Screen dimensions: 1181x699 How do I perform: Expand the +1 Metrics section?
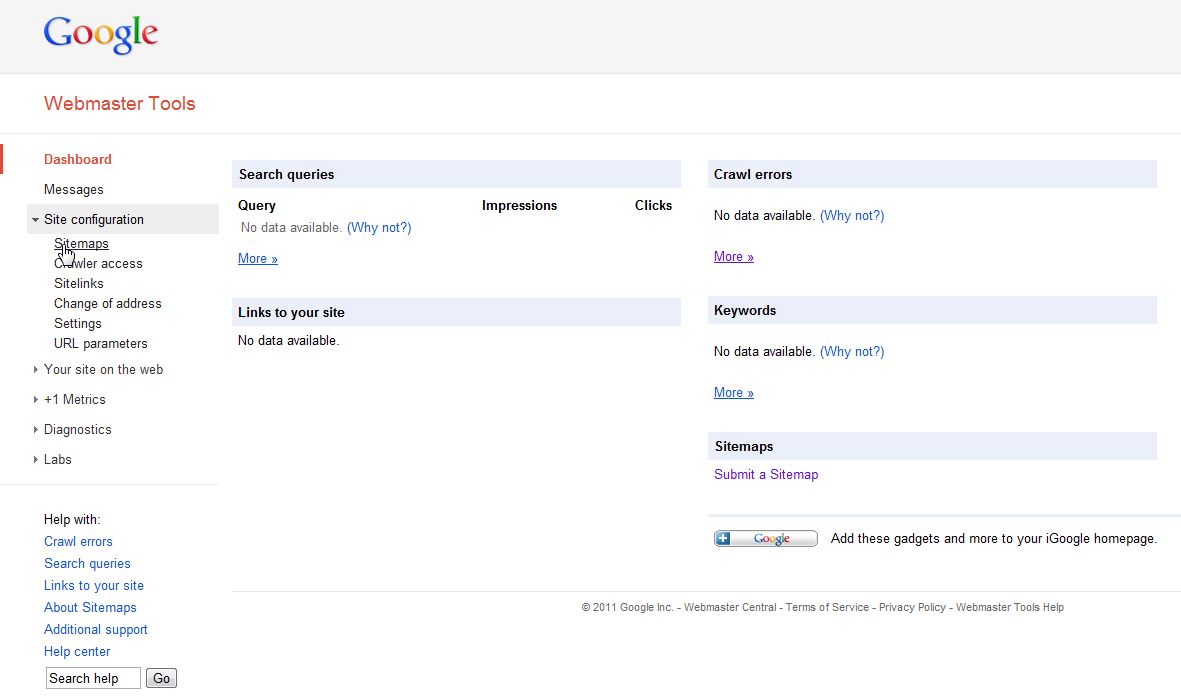point(74,400)
